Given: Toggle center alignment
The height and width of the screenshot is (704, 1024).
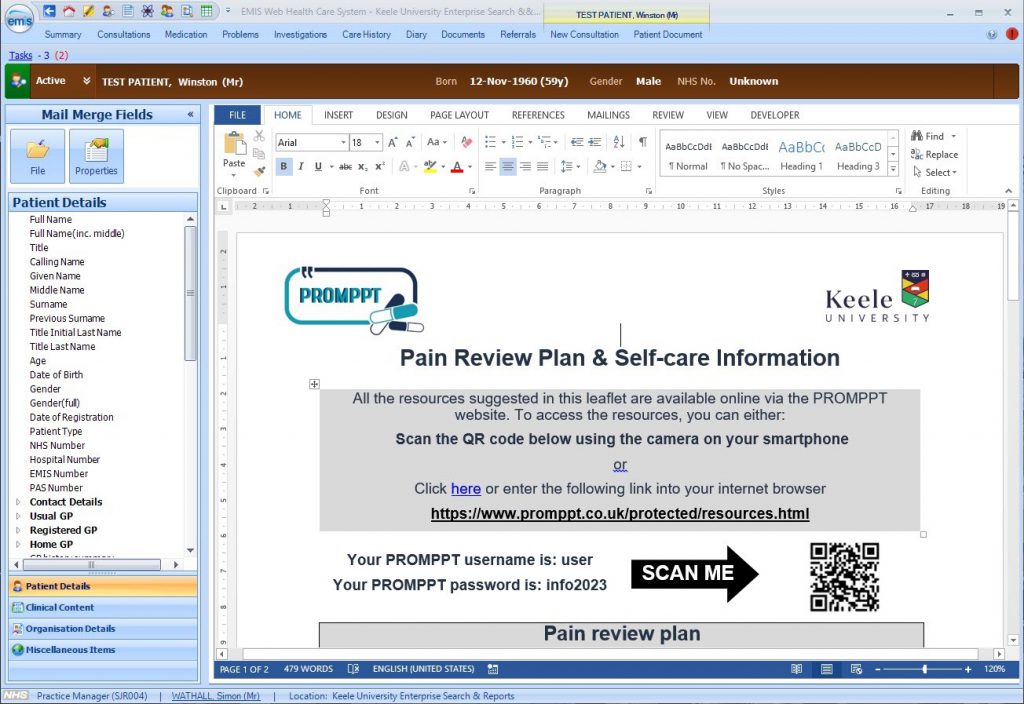Looking at the screenshot, I should tap(507, 167).
